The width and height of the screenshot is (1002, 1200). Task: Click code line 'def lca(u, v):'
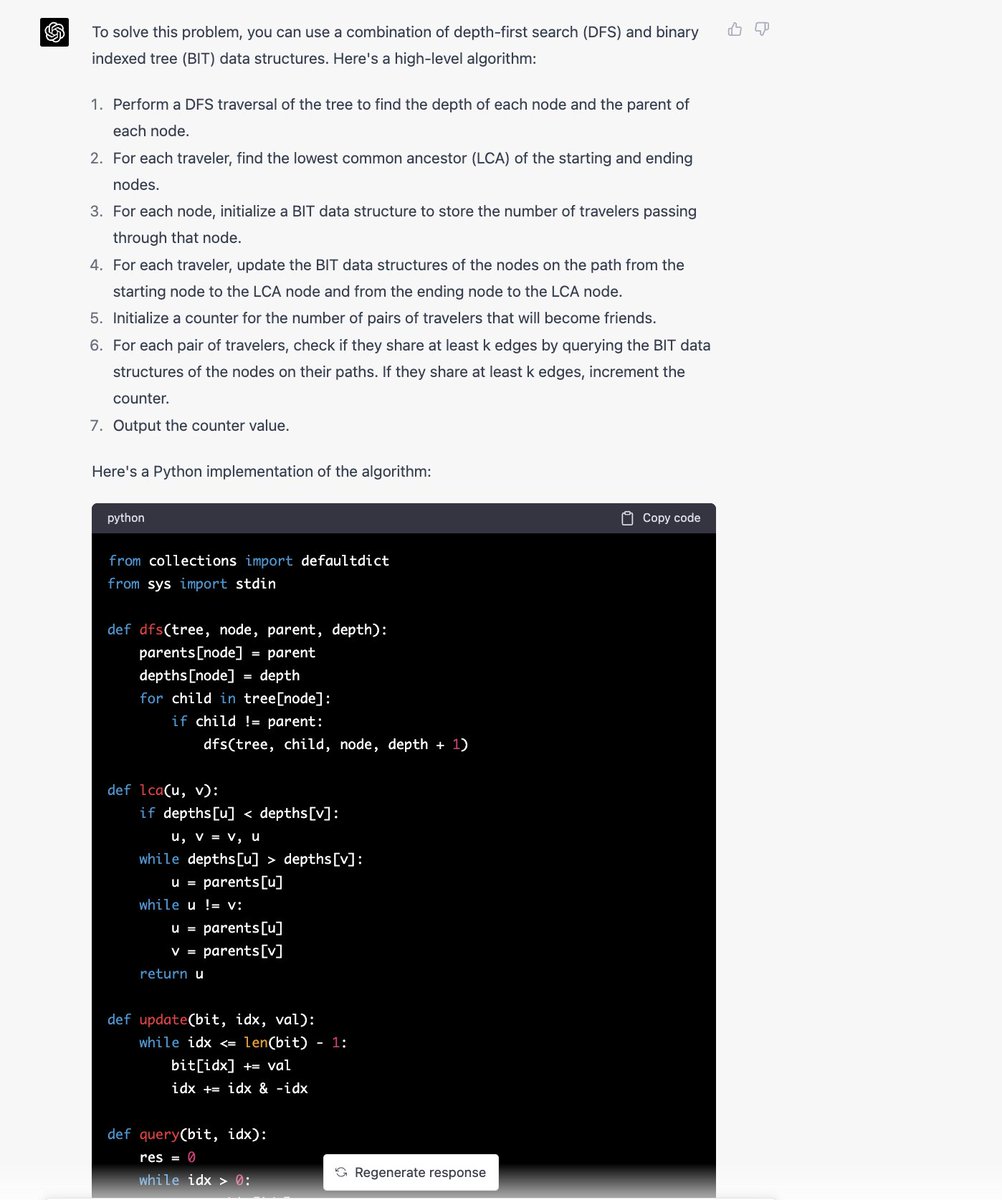pos(163,790)
